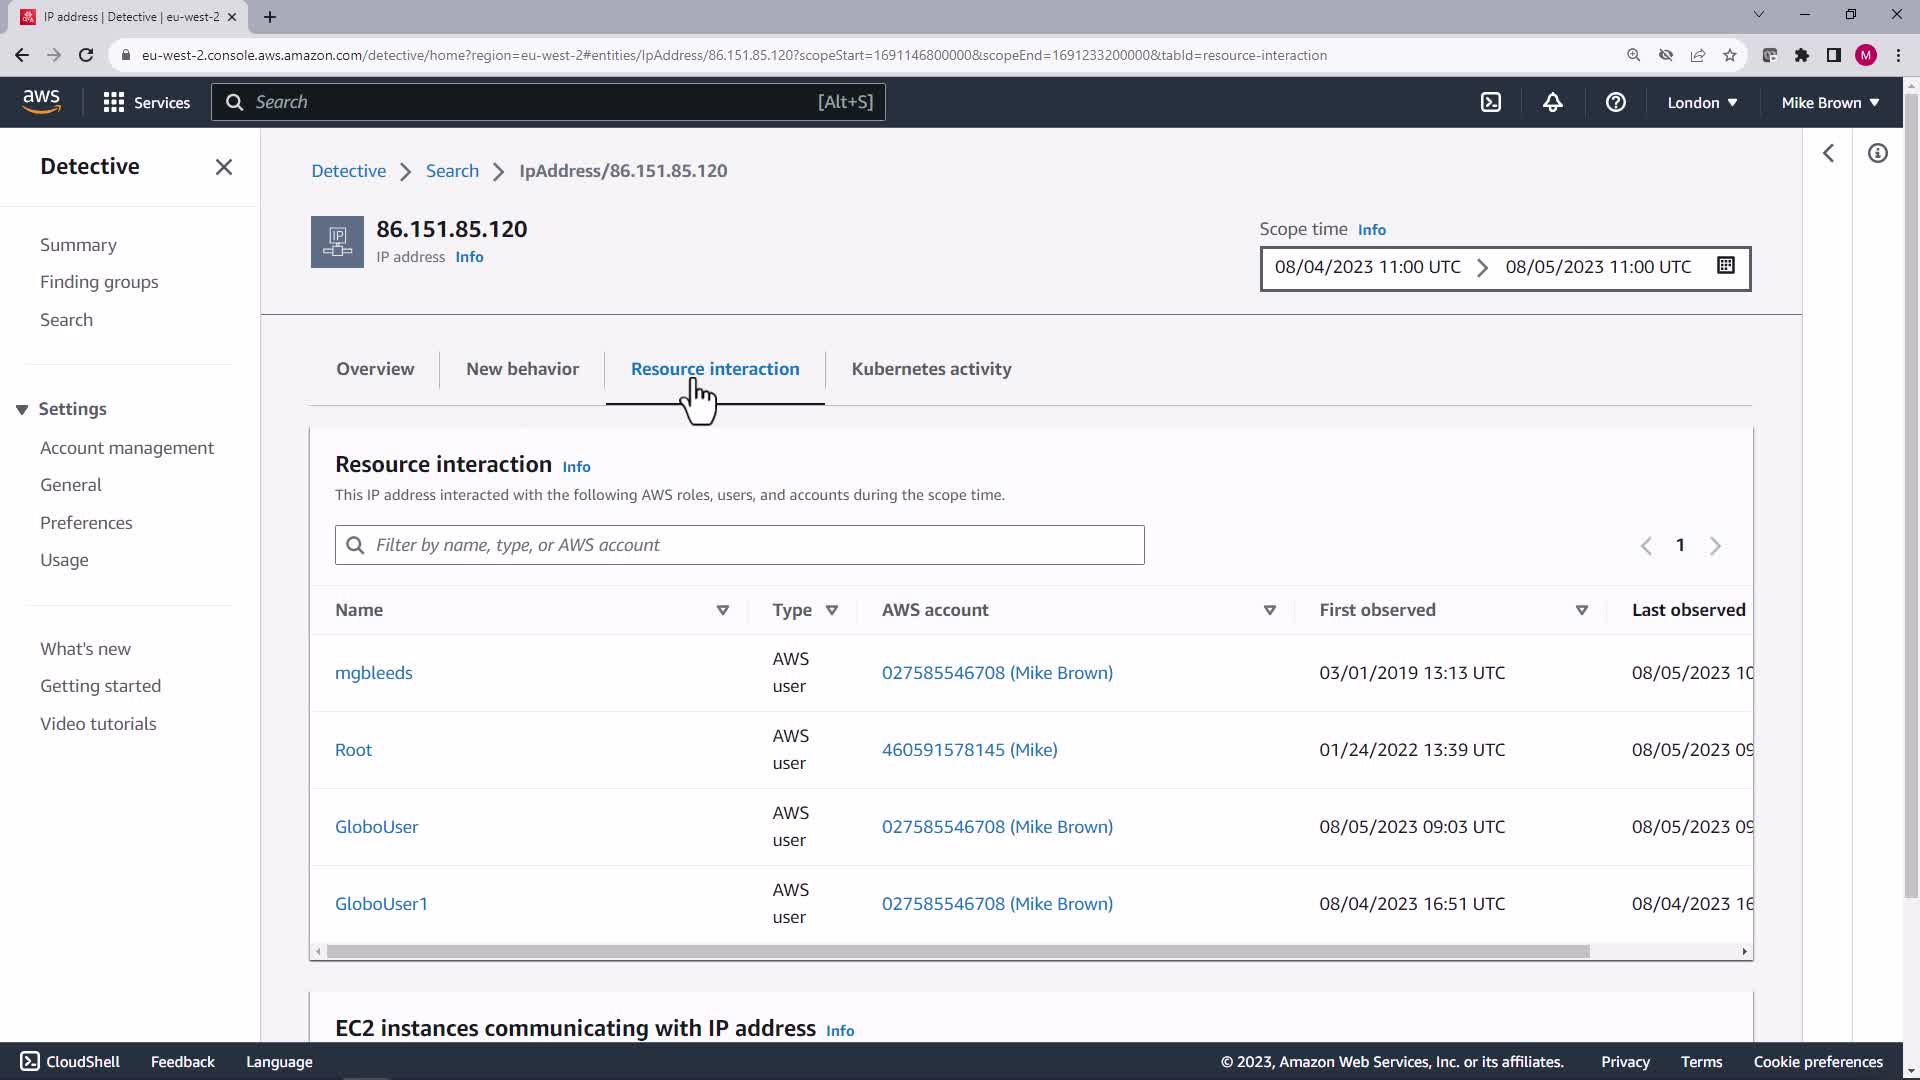This screenshot has height=1080, width=1920.
Task: Close the Detective side navigation
Action: pyautogui.click(x=224, y=167)
